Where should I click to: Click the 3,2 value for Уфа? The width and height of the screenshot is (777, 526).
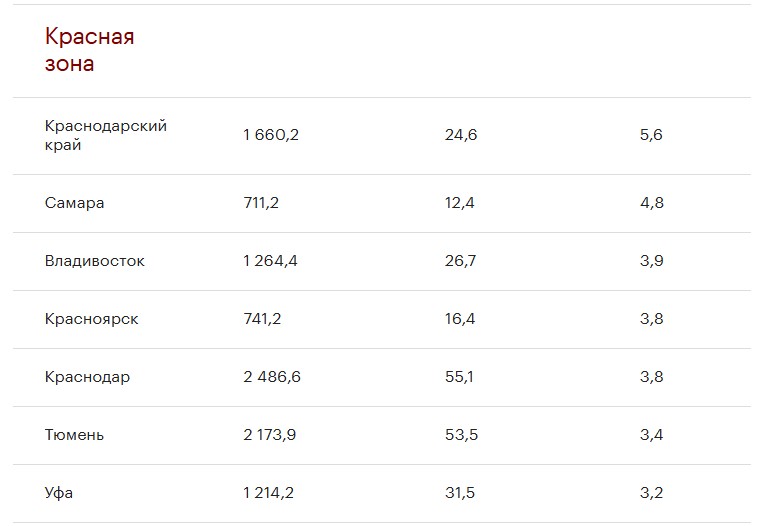tap(651, 493)
